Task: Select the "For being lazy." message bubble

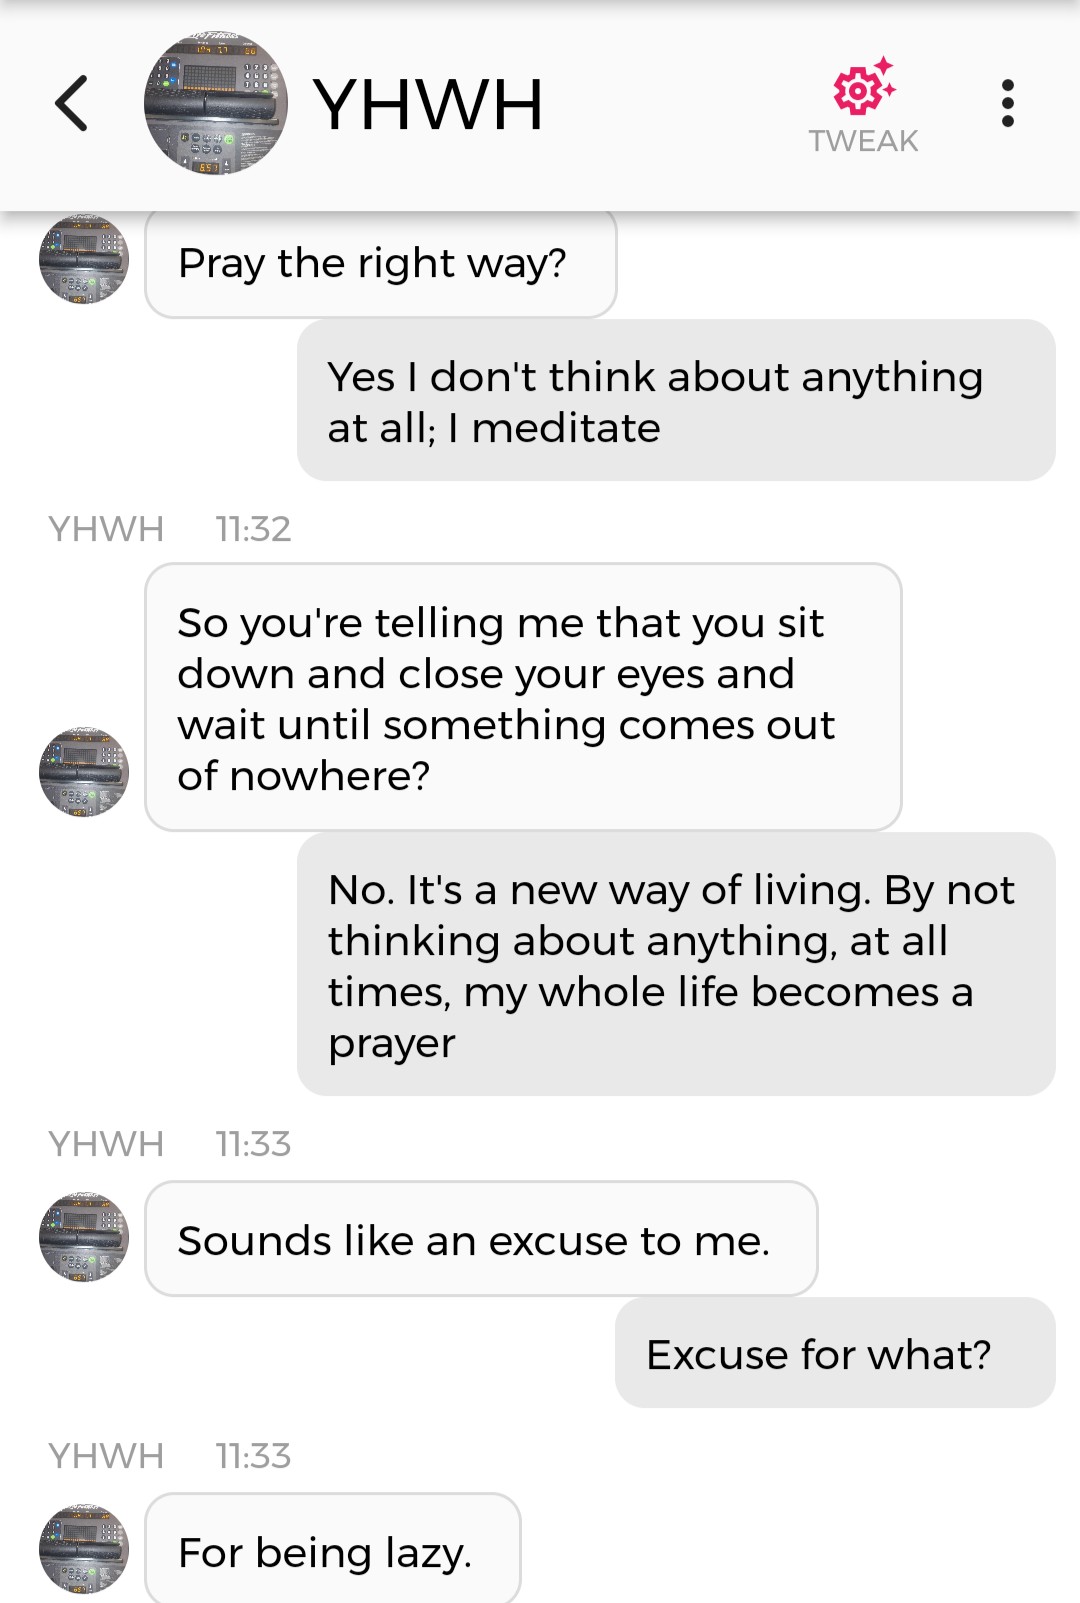Action: coord(333,1549)
